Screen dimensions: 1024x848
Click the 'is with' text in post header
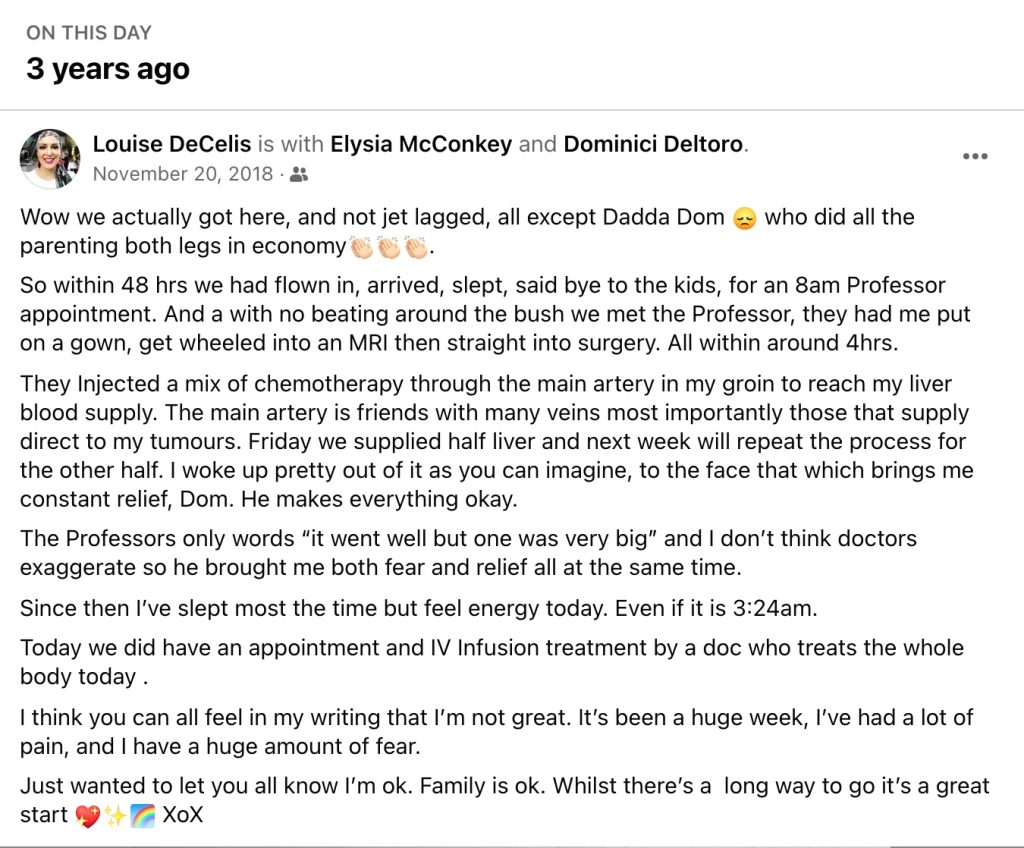[x=291, y=144]
